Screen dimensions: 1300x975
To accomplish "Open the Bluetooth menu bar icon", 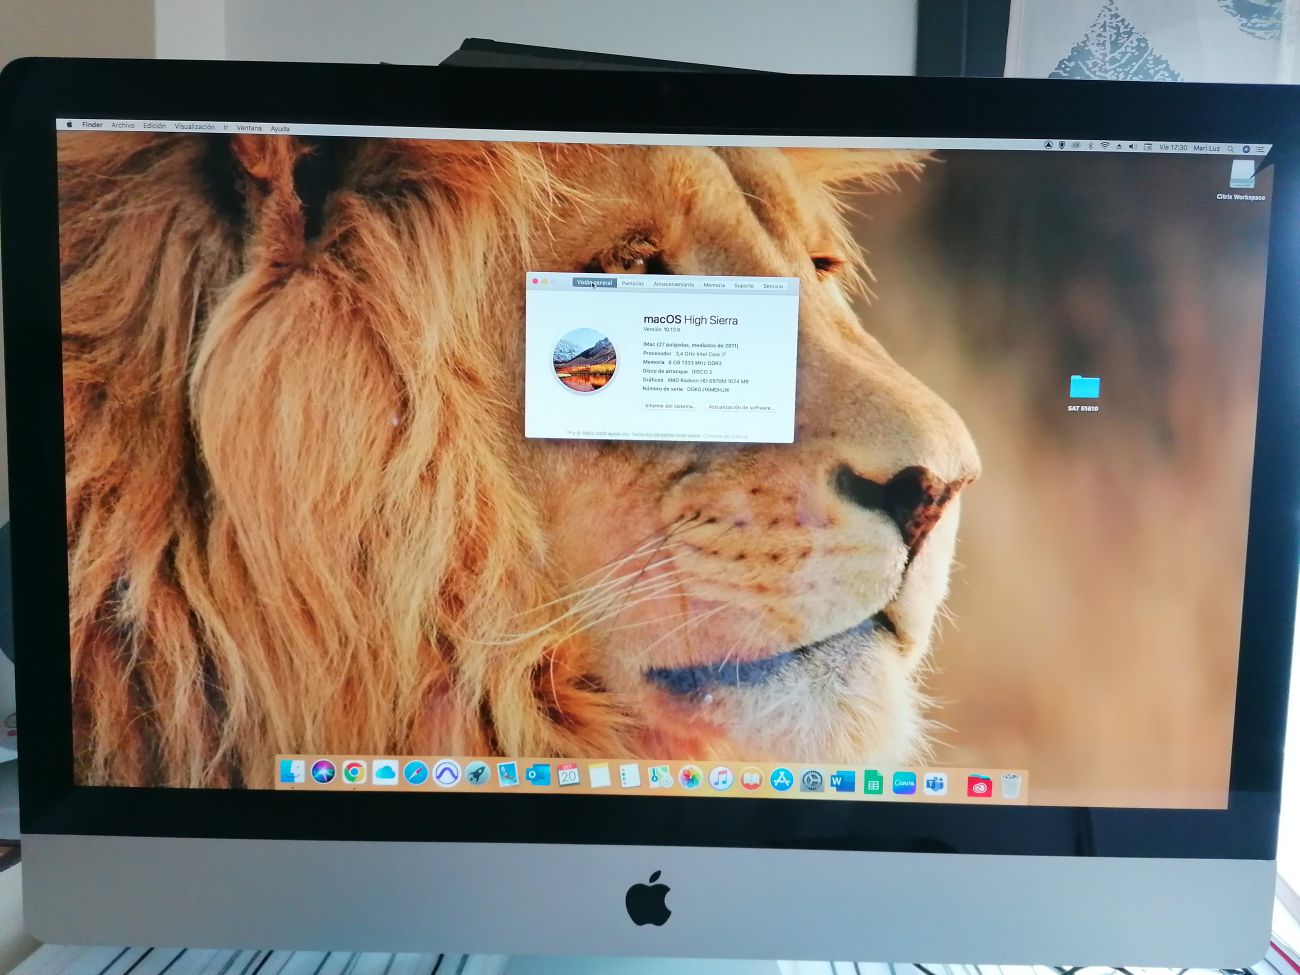I will point(1090,146).
